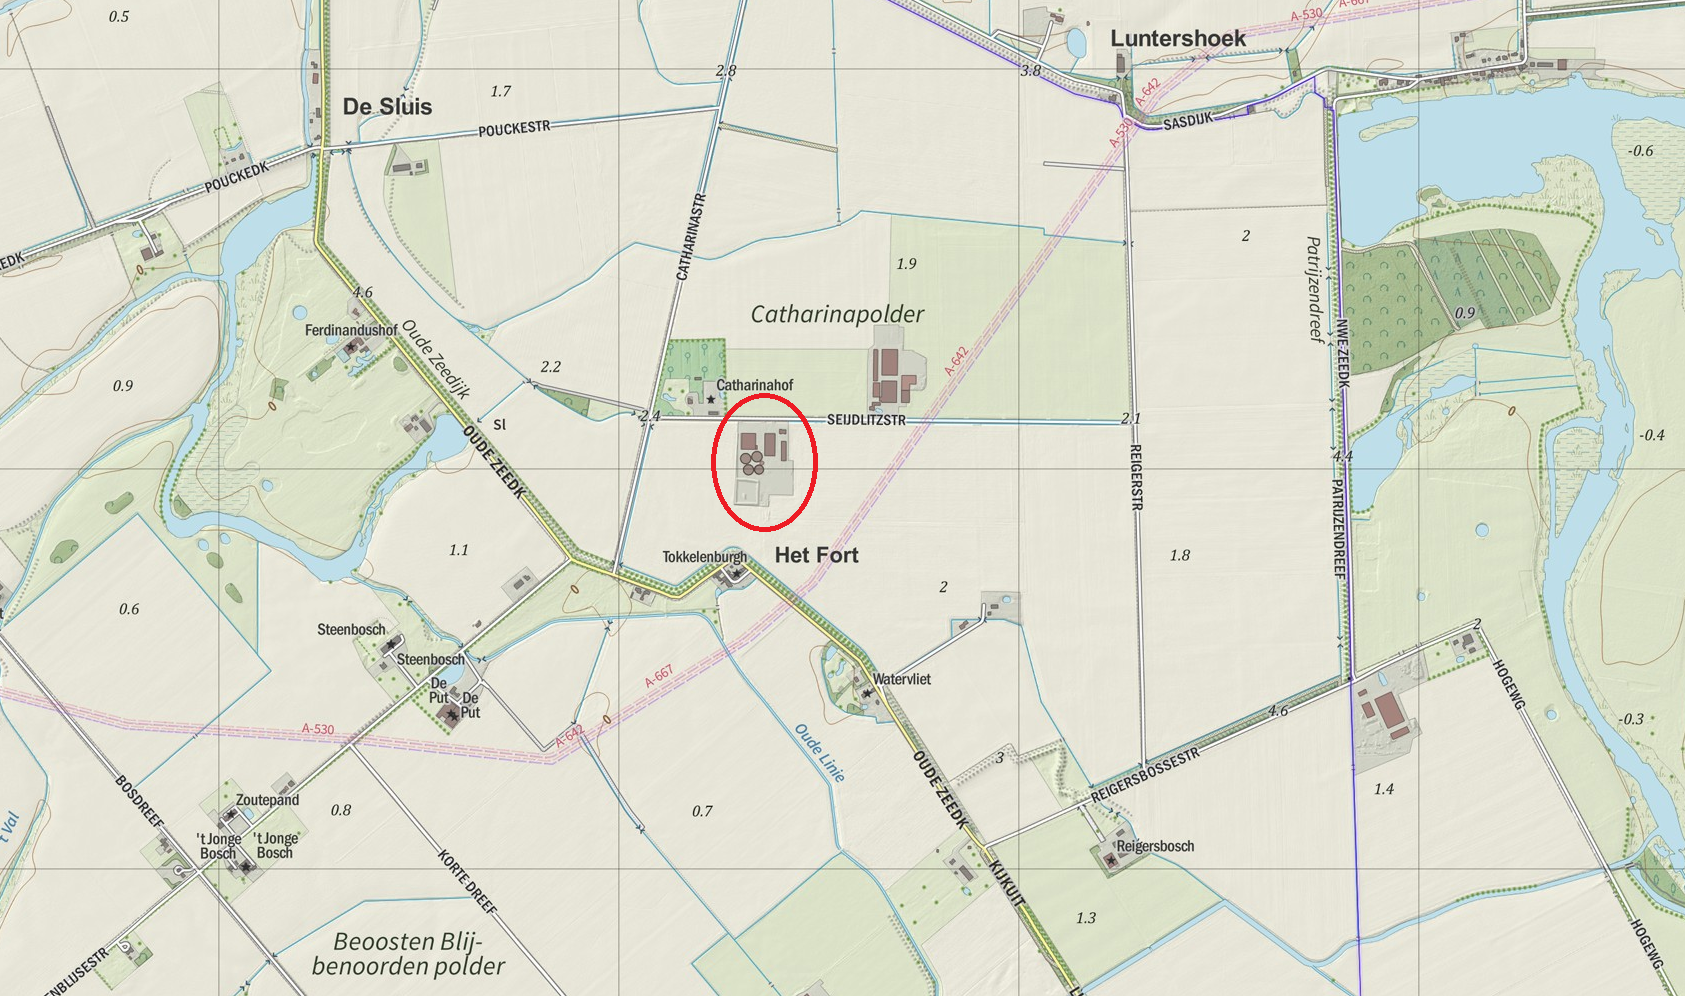The width and height of the screenshot is (1685, 996).
Task: Click the star symbol at Watervliet
Action: pyautogui.click(x=866, y=692)
